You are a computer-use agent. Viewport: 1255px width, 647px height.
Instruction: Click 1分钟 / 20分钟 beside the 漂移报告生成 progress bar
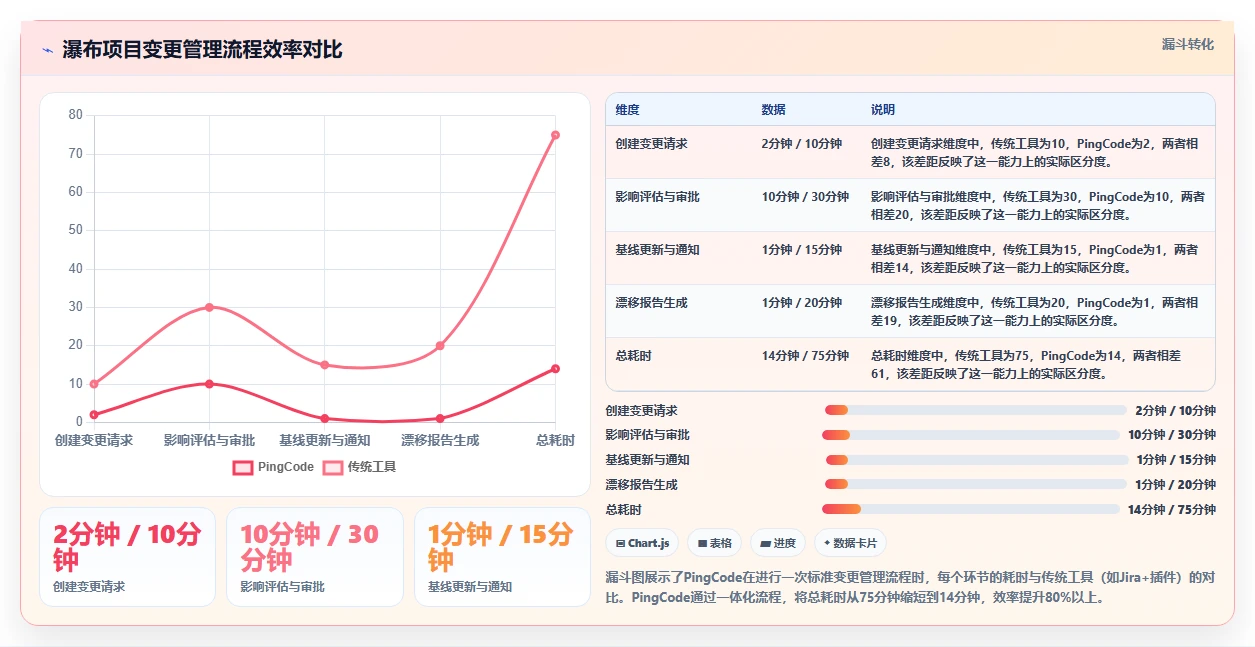(x=1175, y=485)
